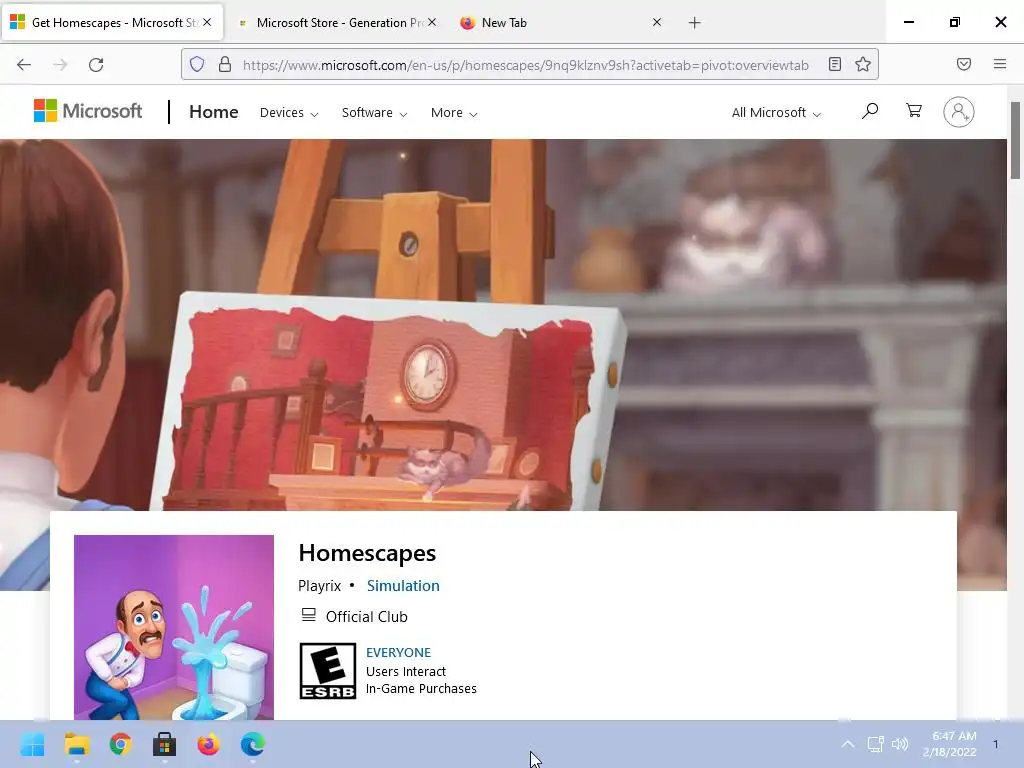
Task: Switch to Microsoft Store Generation tab
Action: click(336, 23)
